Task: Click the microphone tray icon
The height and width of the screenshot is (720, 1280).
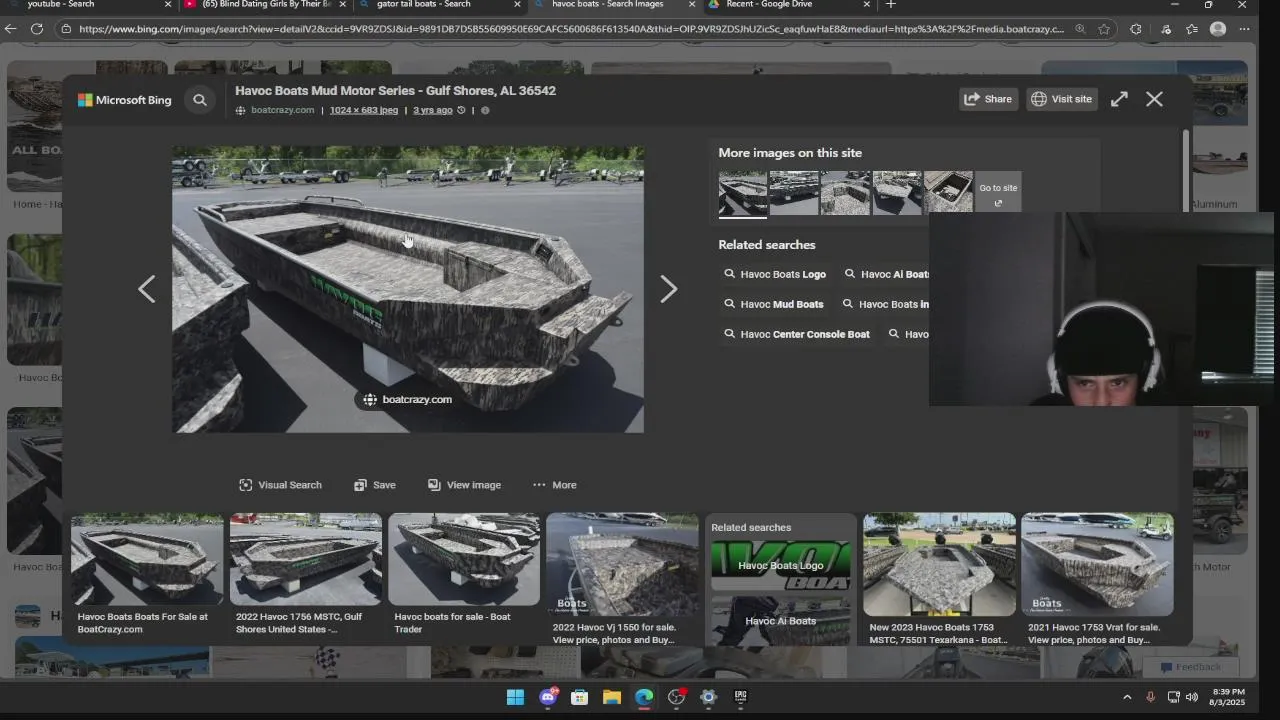Action: coord(1151,697)
